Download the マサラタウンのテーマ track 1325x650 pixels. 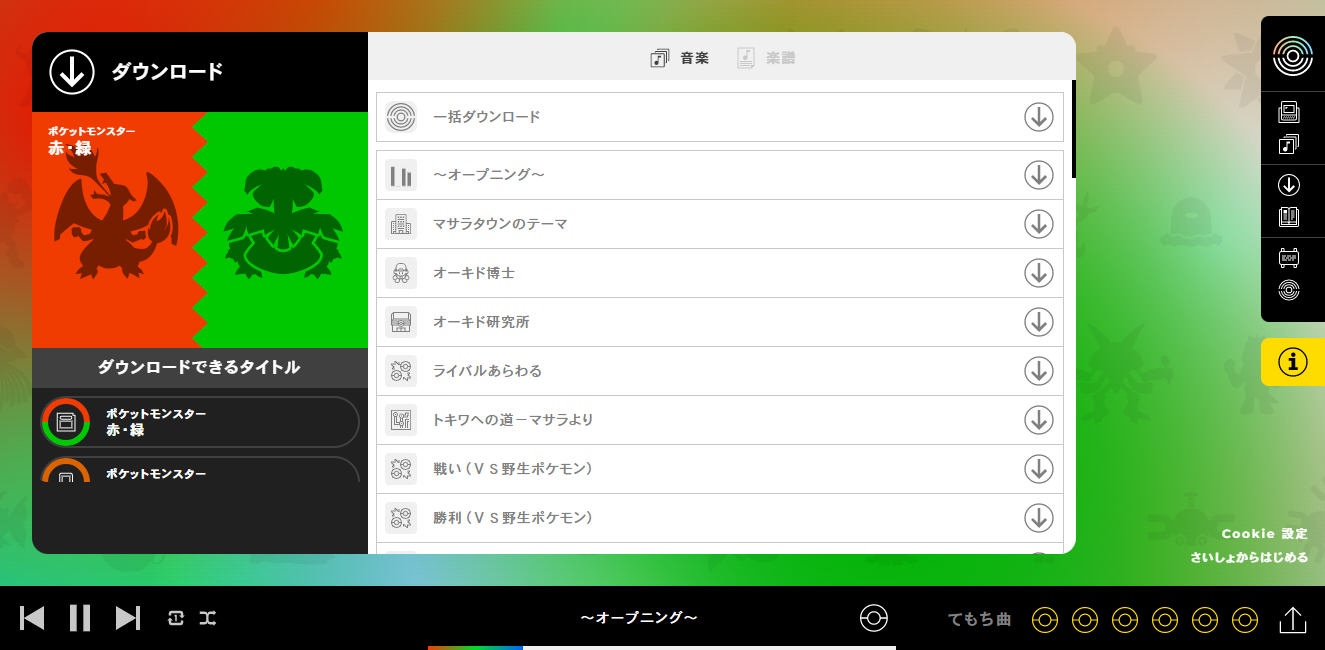pos(1038,224)
